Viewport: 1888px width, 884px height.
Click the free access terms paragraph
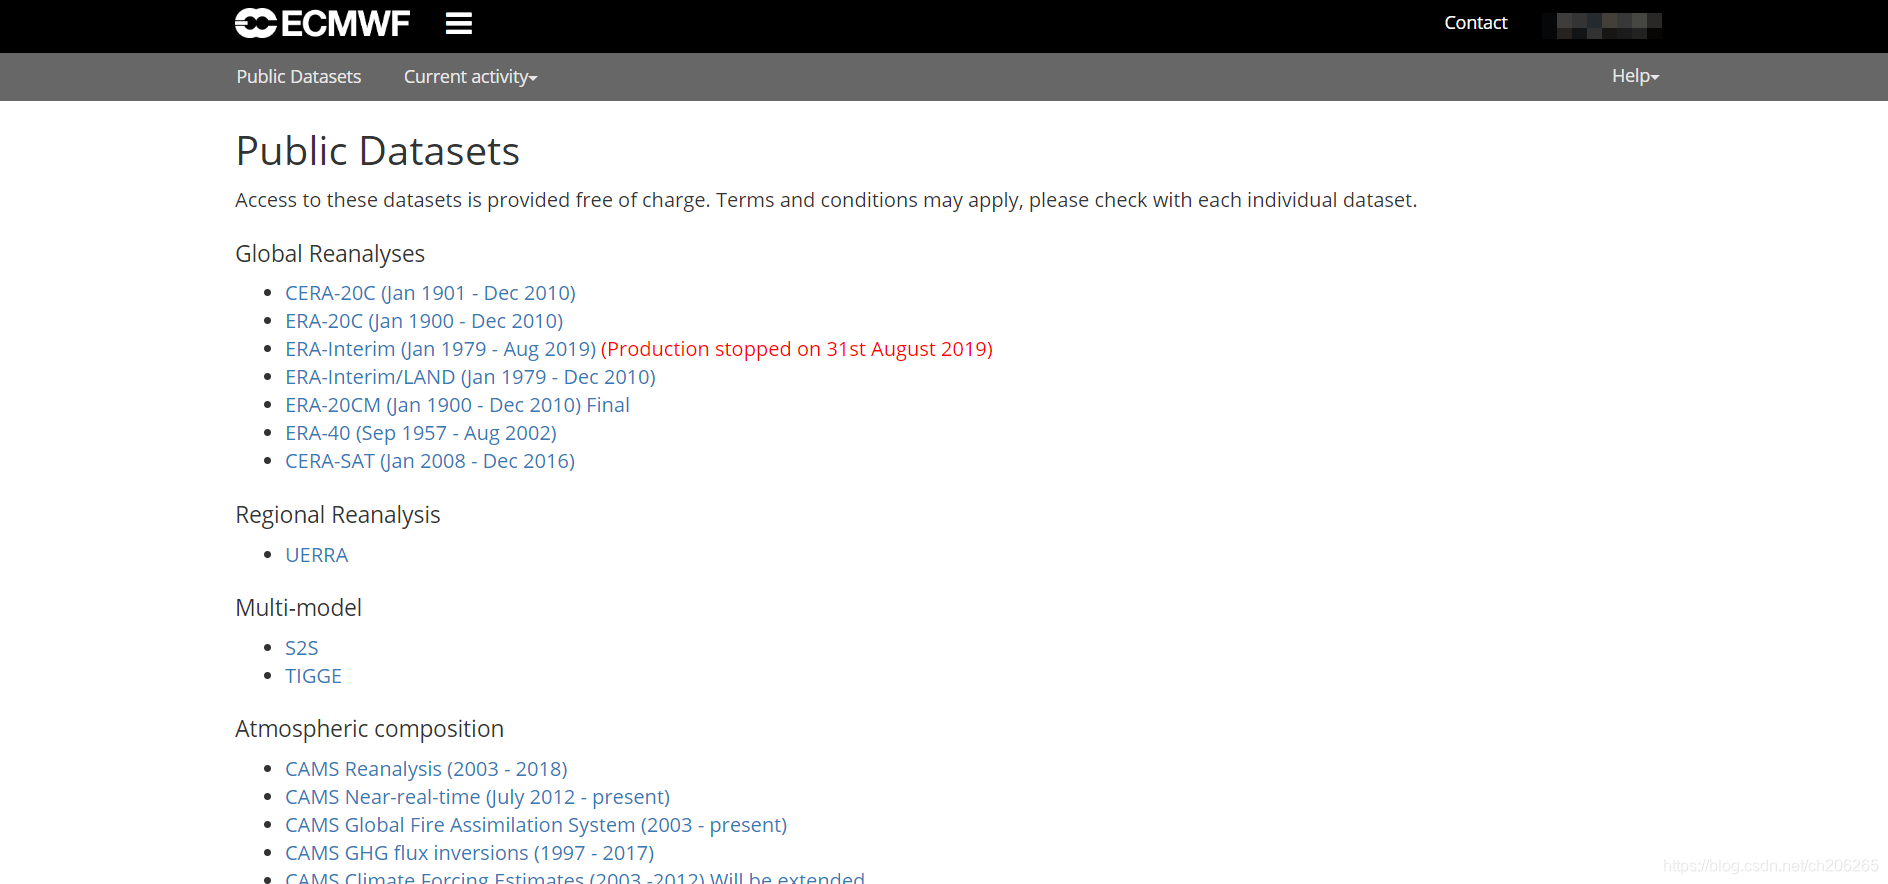(x=826, y=200)
